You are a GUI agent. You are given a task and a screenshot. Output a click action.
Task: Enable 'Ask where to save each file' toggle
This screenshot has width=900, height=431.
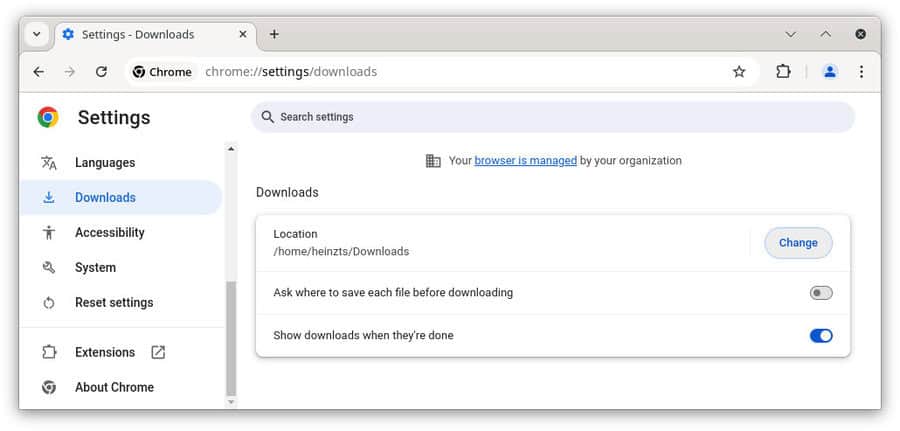tap(820, 293)
